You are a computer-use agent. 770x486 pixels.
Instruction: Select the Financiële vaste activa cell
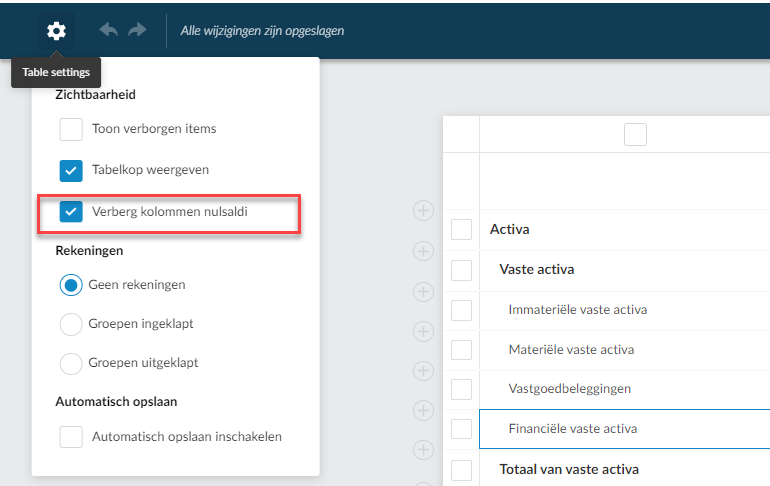coord(625,429)
